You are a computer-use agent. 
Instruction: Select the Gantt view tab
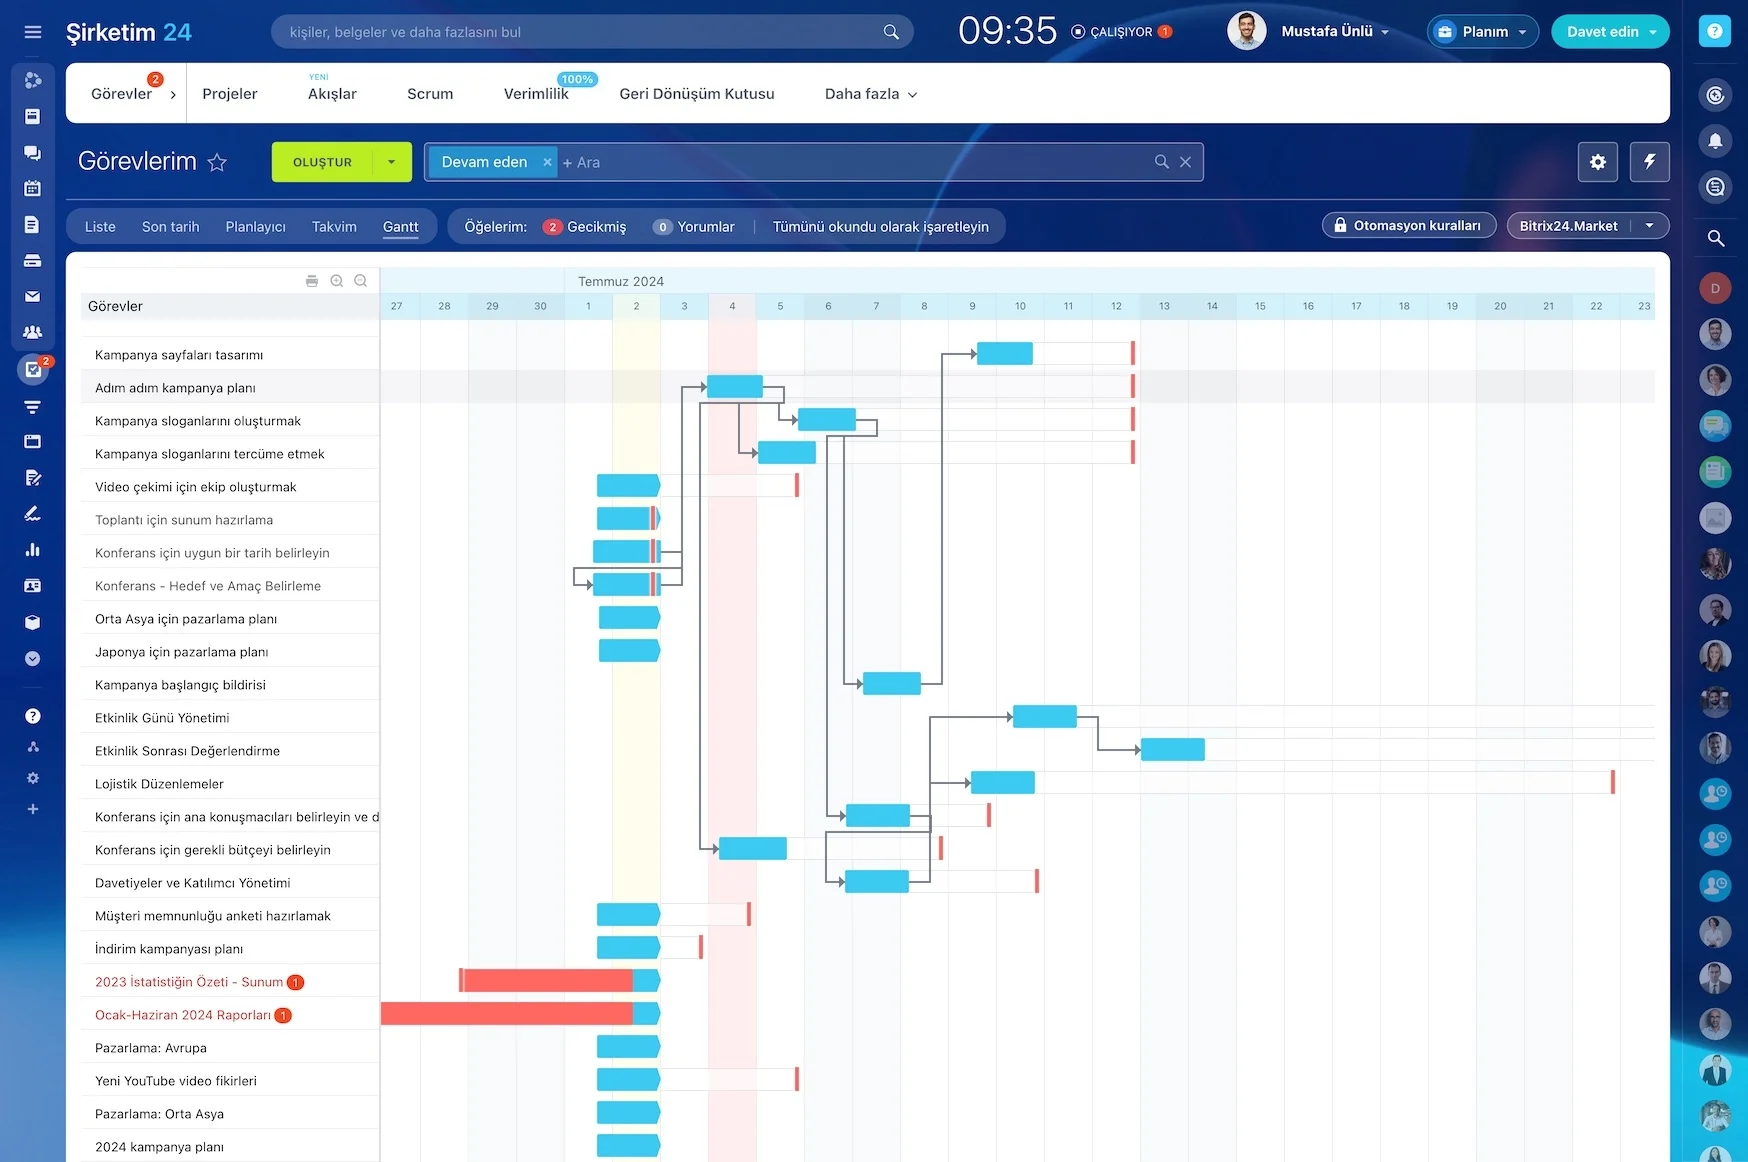tap(401, 227)
